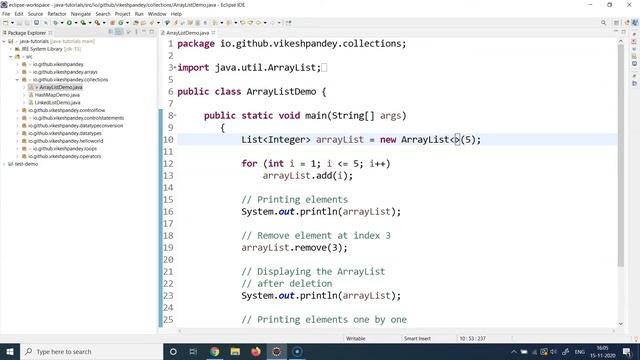Click the Coverage run icon
The height and width of the screenshot is (360, 640).
click(x=83, y=23)
